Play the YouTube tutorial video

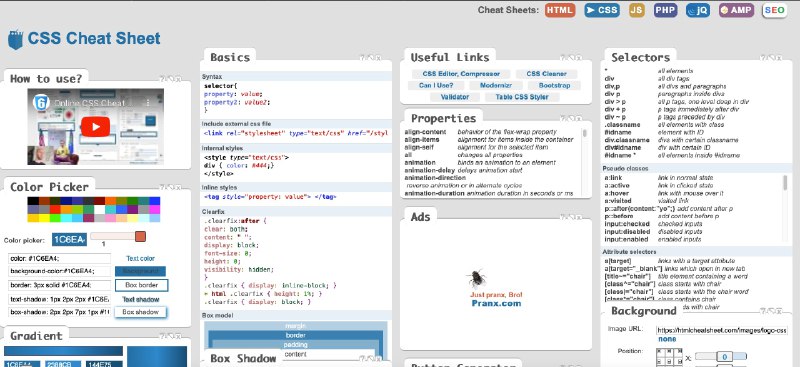tap(95, 127)
